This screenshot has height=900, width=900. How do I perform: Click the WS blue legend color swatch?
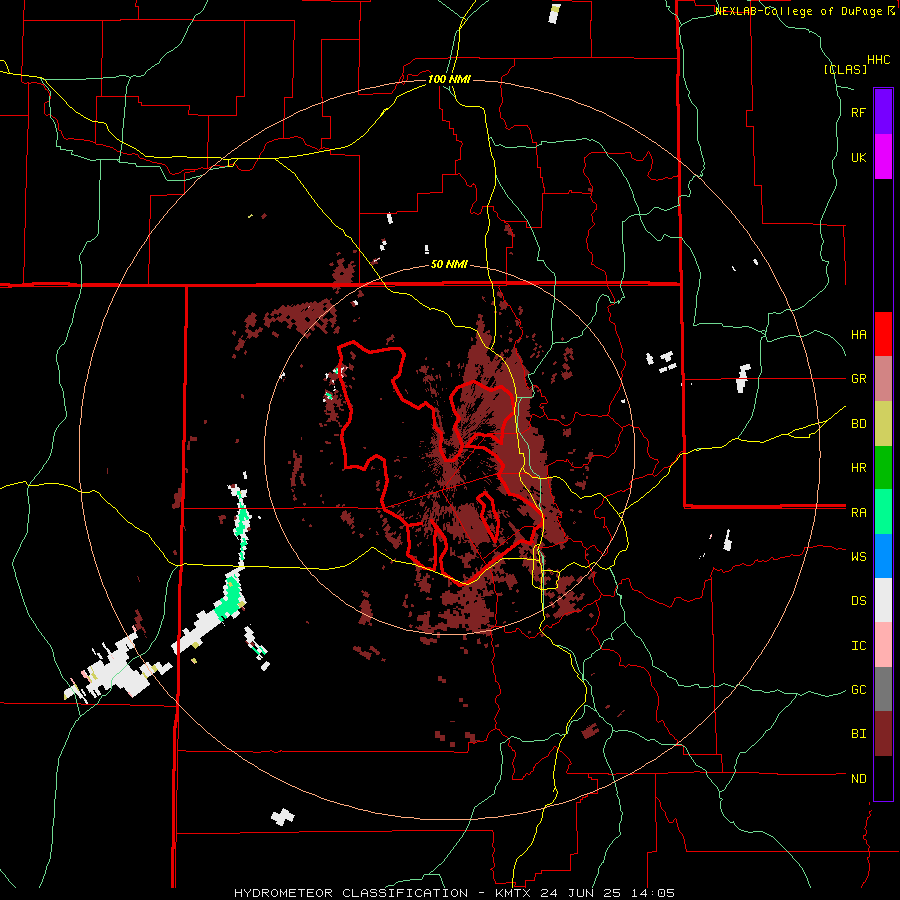click(883, 556)
